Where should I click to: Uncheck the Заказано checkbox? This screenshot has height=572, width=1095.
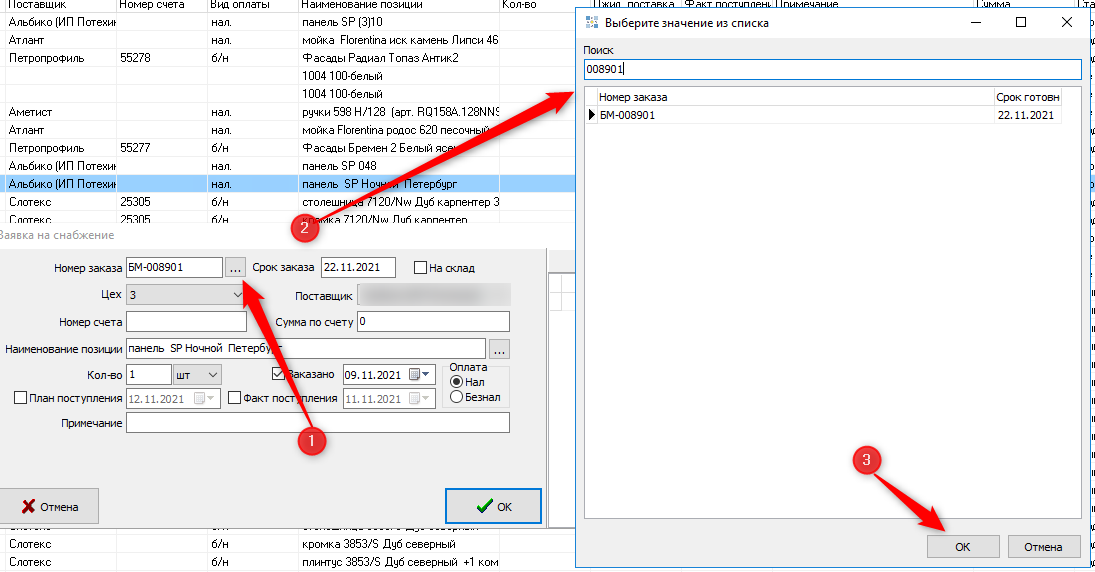pyautogui.click(x=279, y=375)
